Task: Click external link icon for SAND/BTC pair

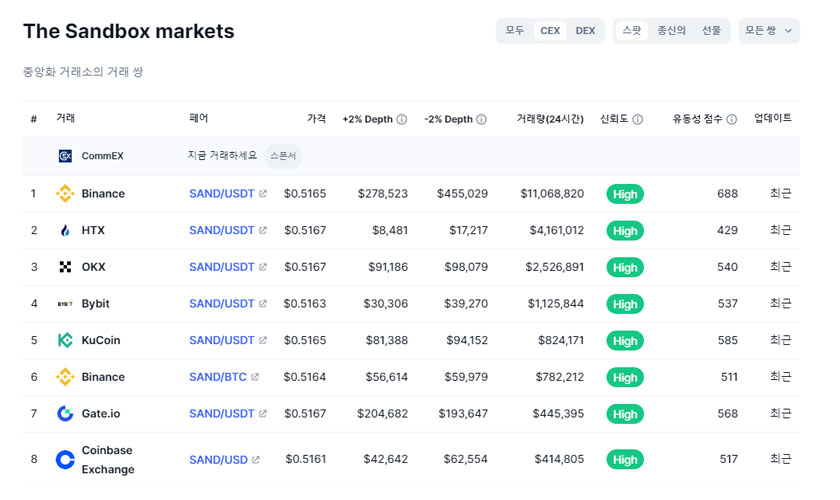Action: [x=255, y=377]
